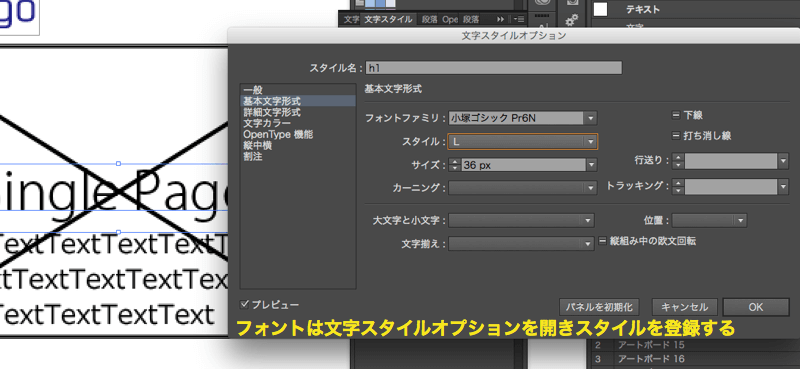Click the トラッキング tracking value field
Screen dimensions: 800x369
(x=731, y=186)
